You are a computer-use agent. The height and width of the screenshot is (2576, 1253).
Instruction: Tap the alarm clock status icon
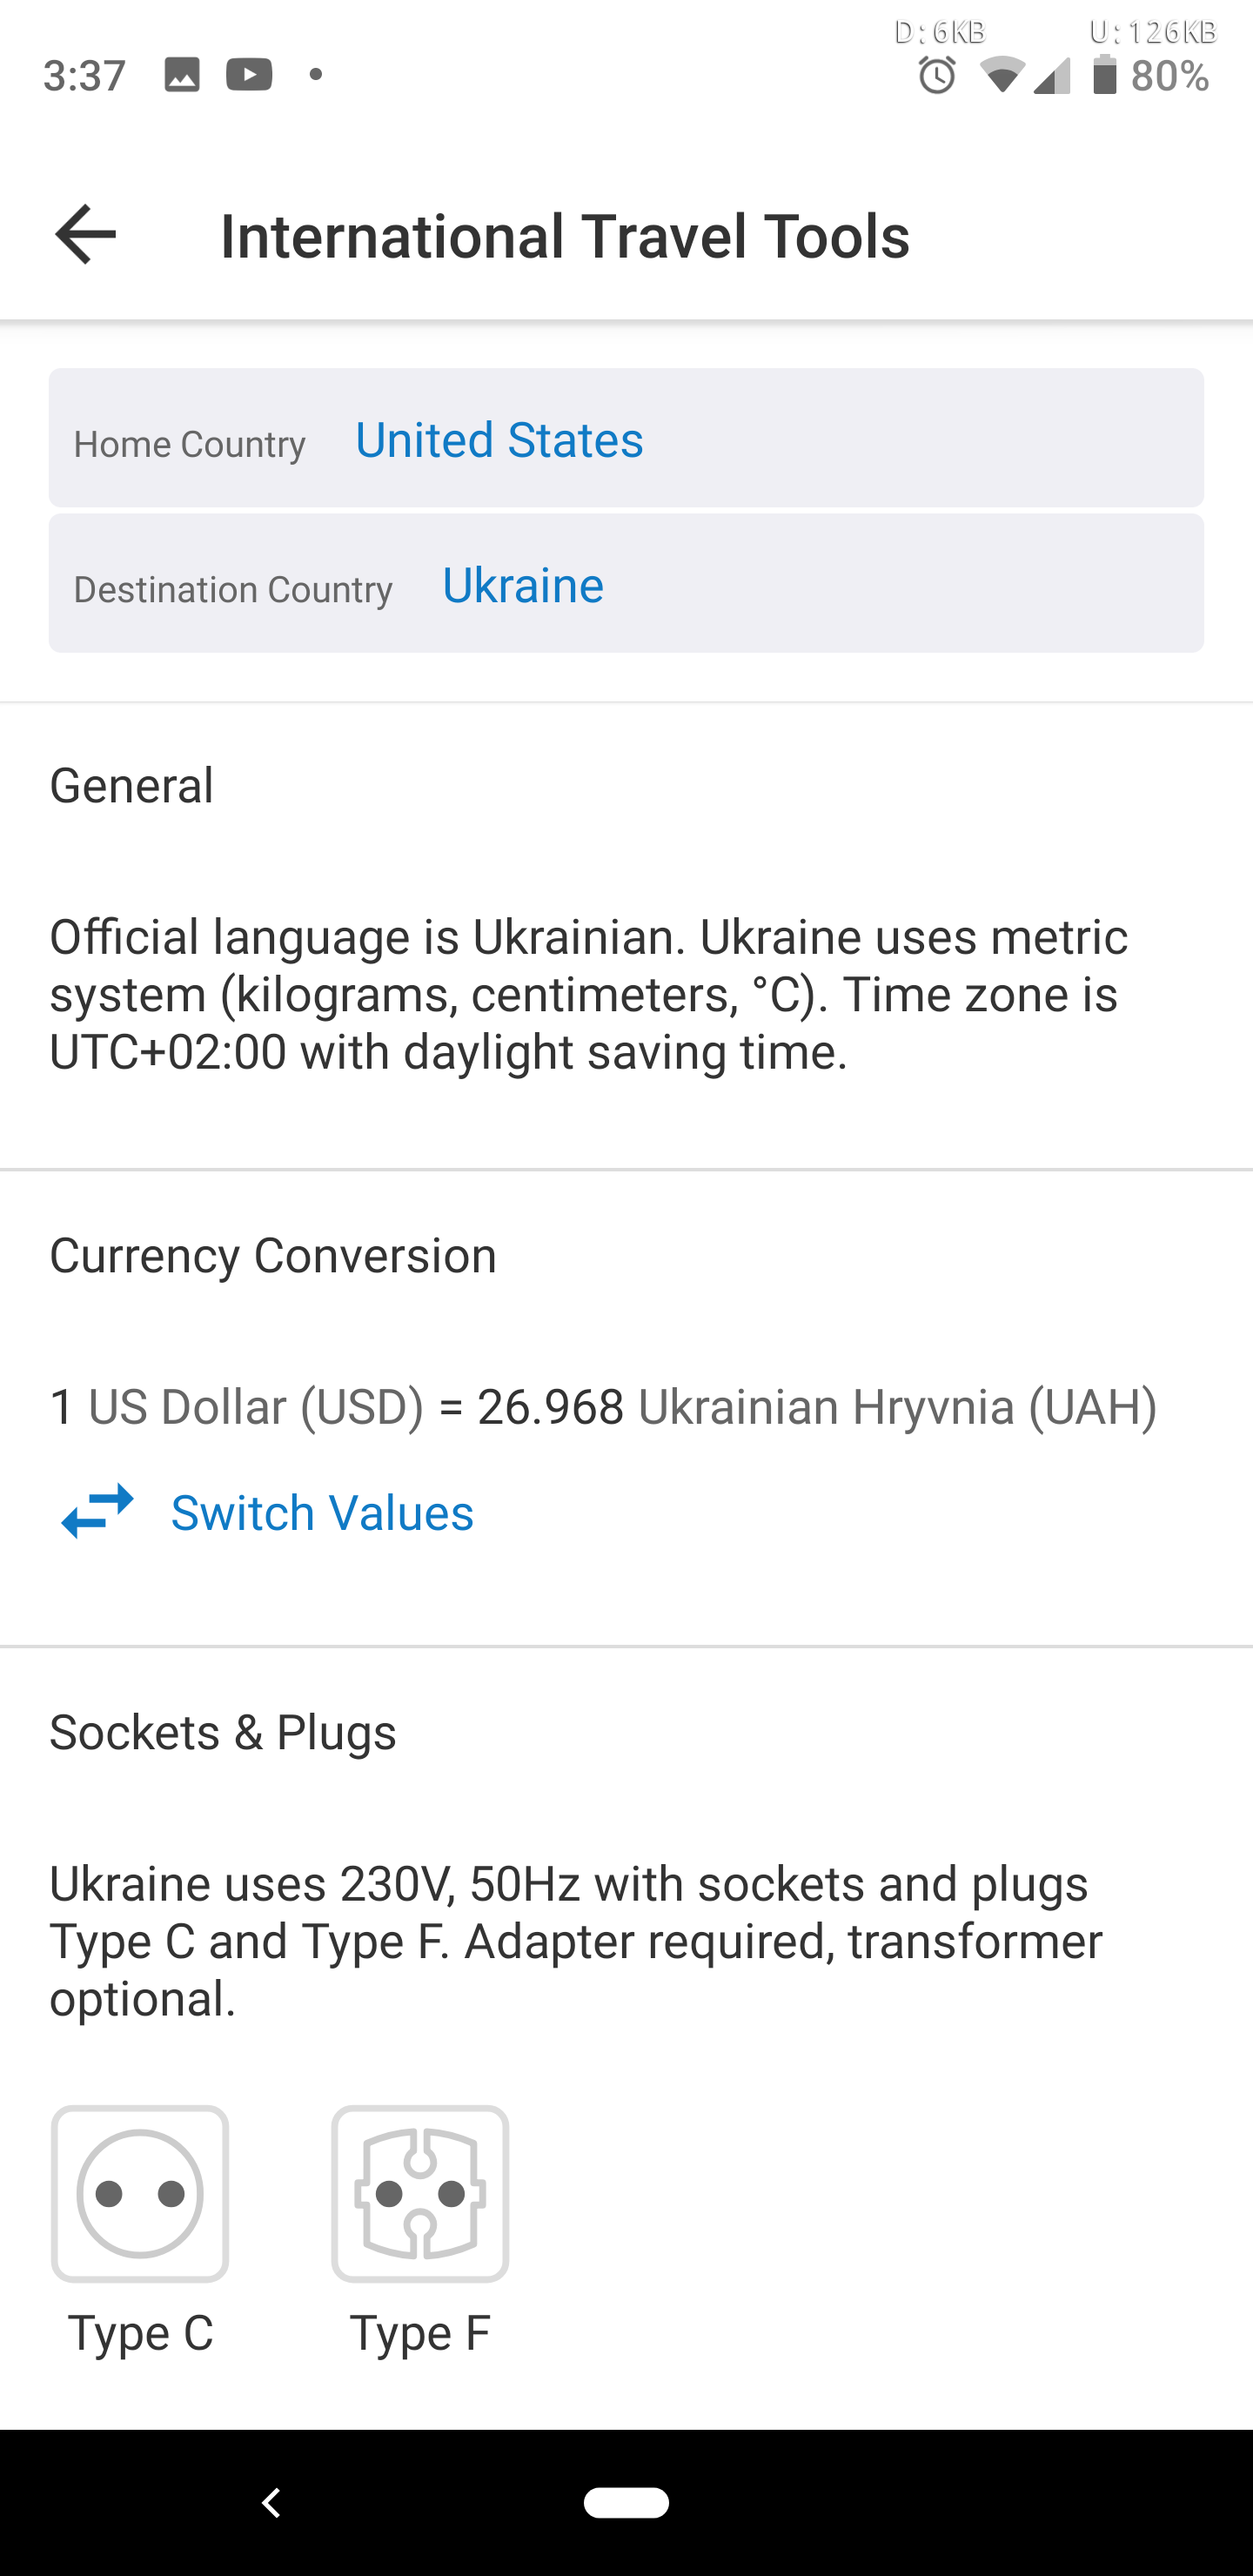point(937,76)
